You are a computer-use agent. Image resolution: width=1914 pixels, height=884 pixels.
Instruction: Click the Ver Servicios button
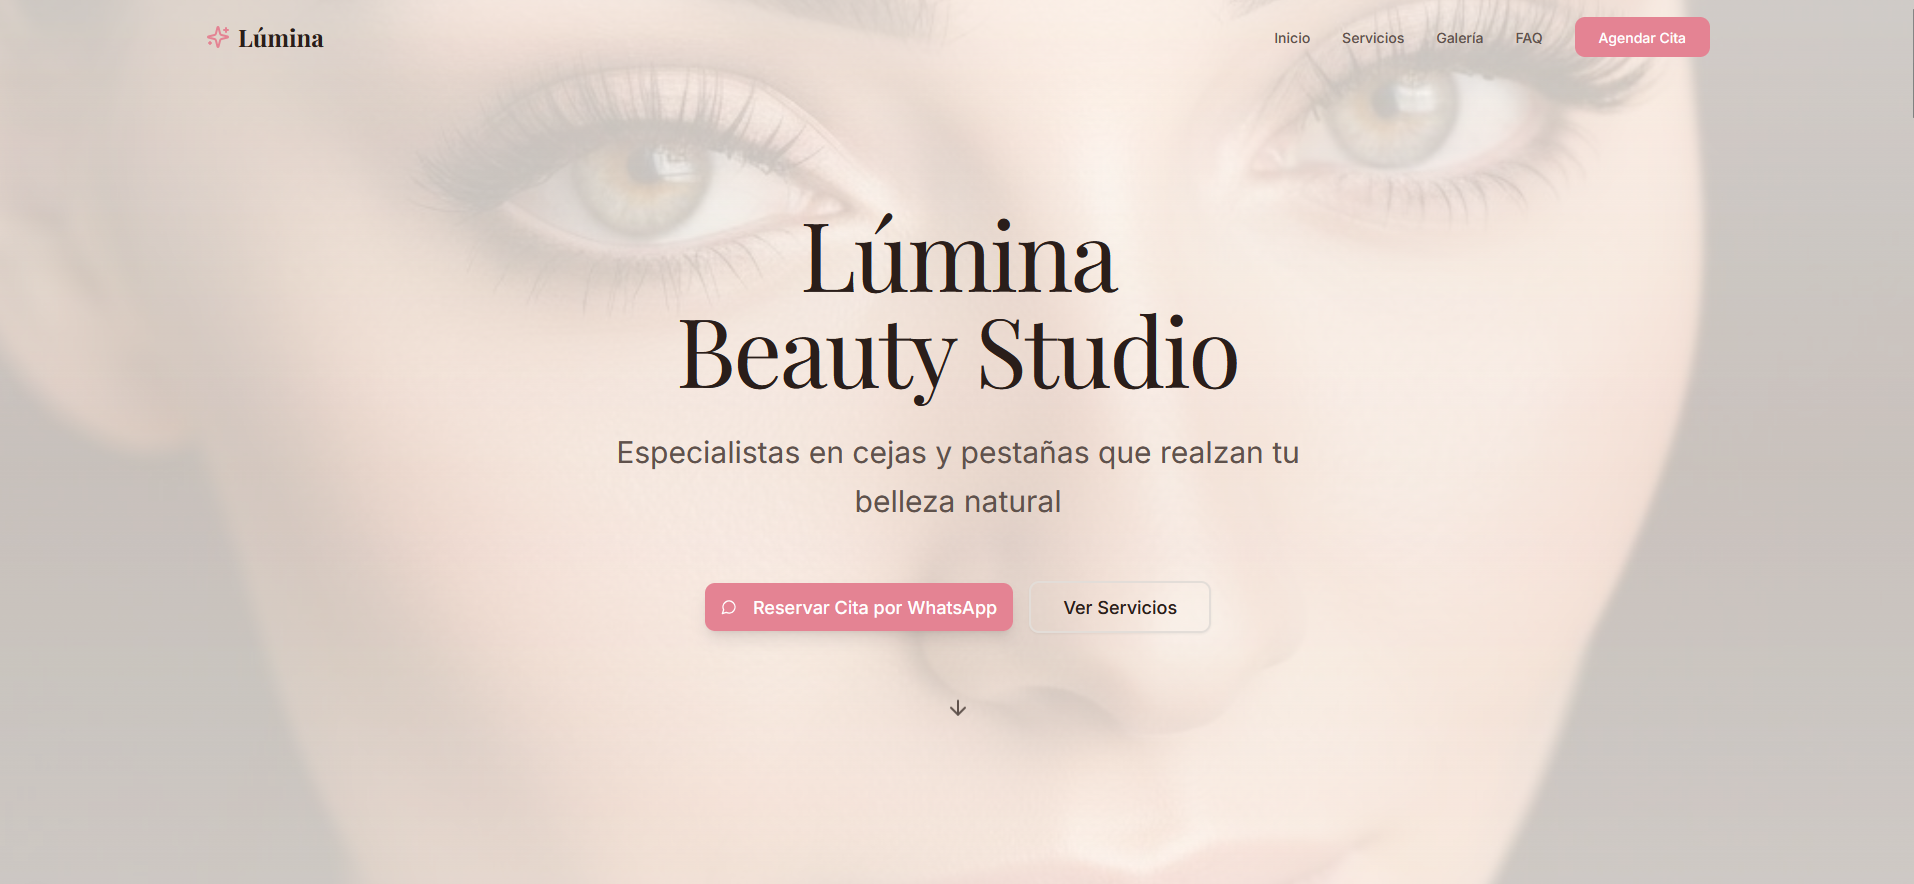(1120, 607)
